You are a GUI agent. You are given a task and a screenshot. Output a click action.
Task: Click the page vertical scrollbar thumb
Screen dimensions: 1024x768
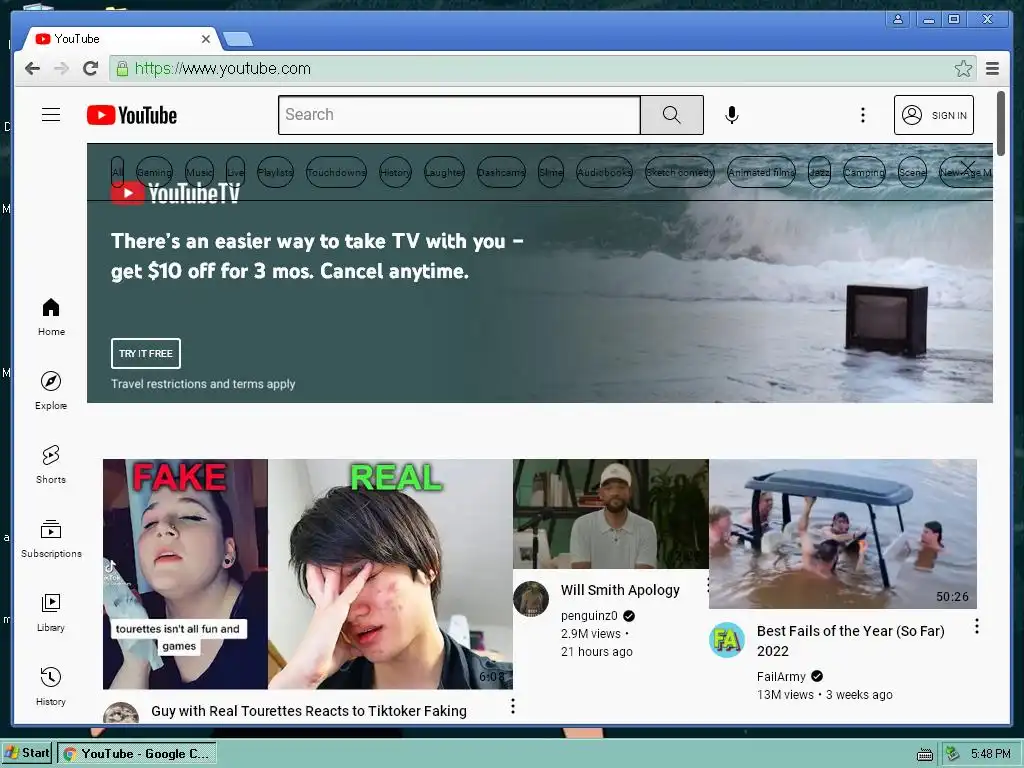[x=1001, y=123]
